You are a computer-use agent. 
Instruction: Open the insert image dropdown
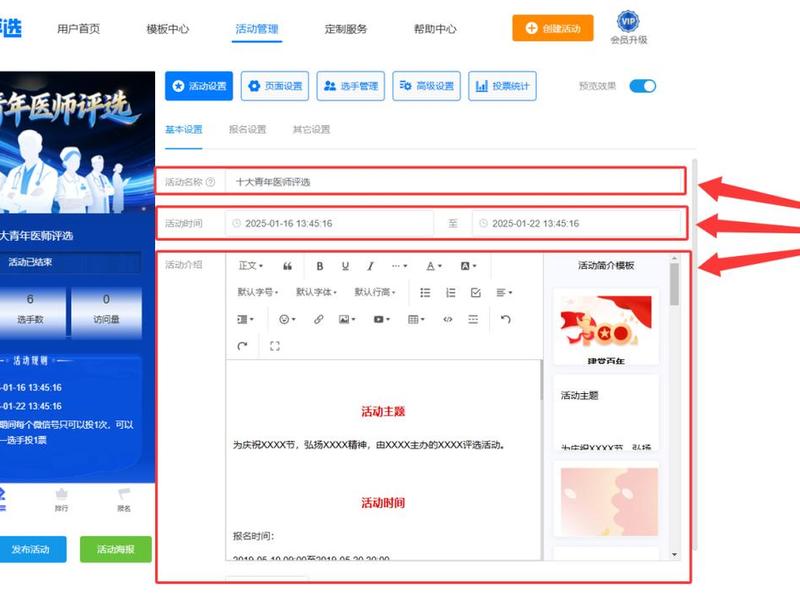[347, 319]
